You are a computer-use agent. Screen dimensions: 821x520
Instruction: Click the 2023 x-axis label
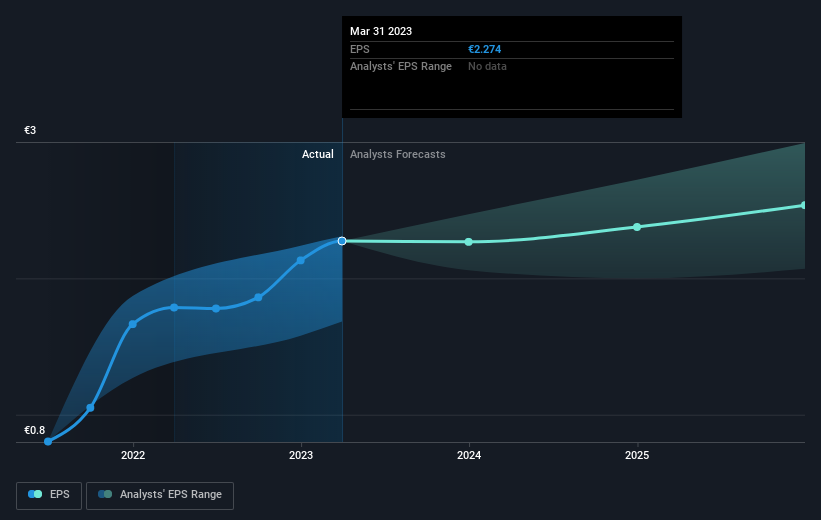pos(301,455)
